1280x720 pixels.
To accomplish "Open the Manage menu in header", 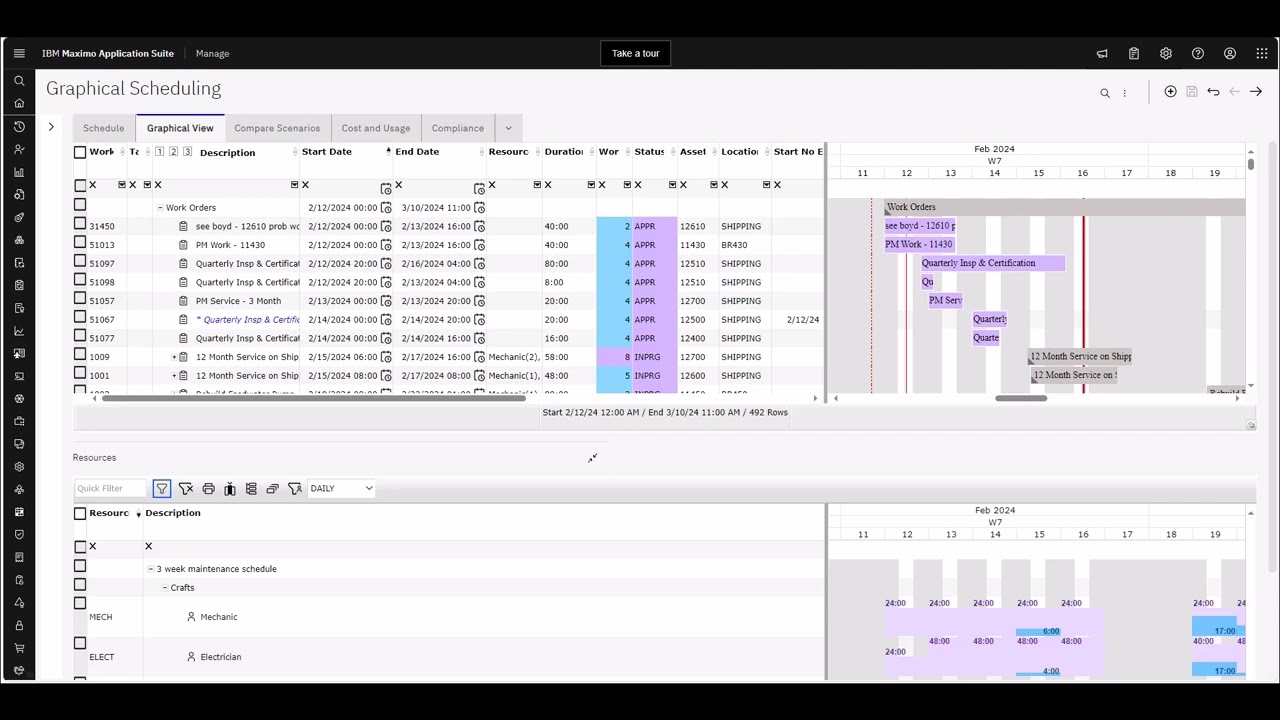I will [212, 53].
